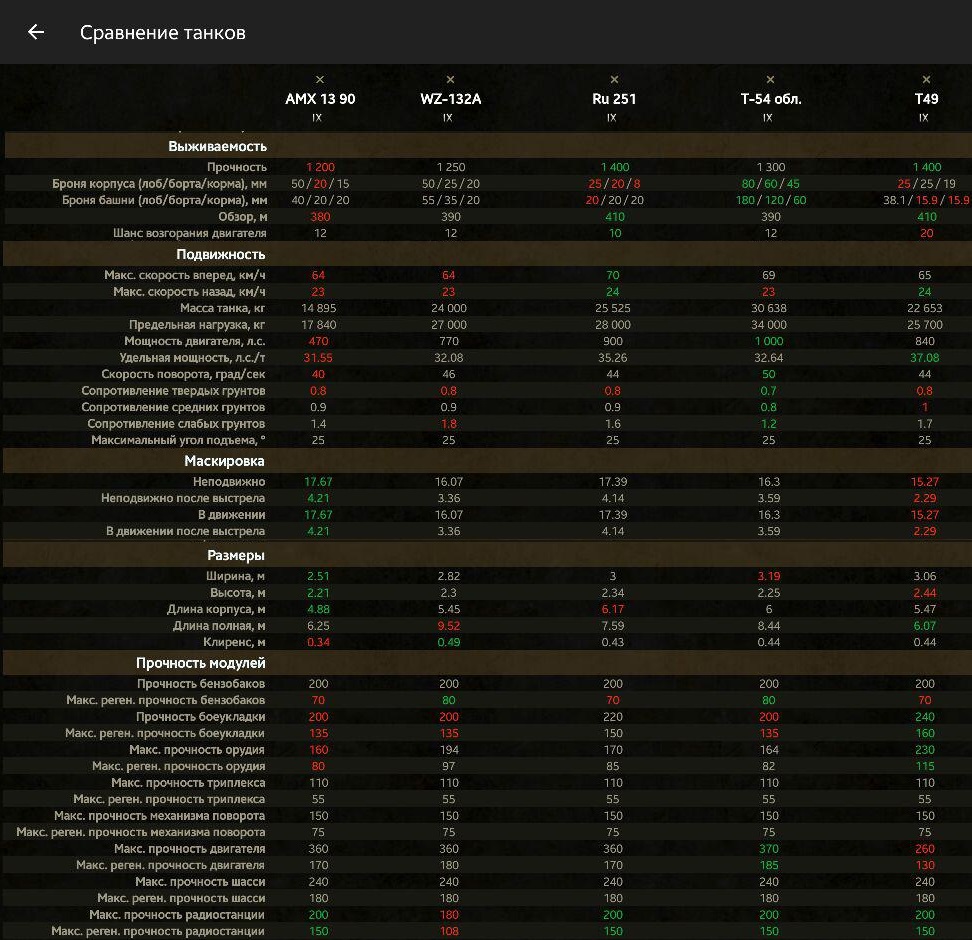Click the Неподвижно camouflage row label

point(229,481)
